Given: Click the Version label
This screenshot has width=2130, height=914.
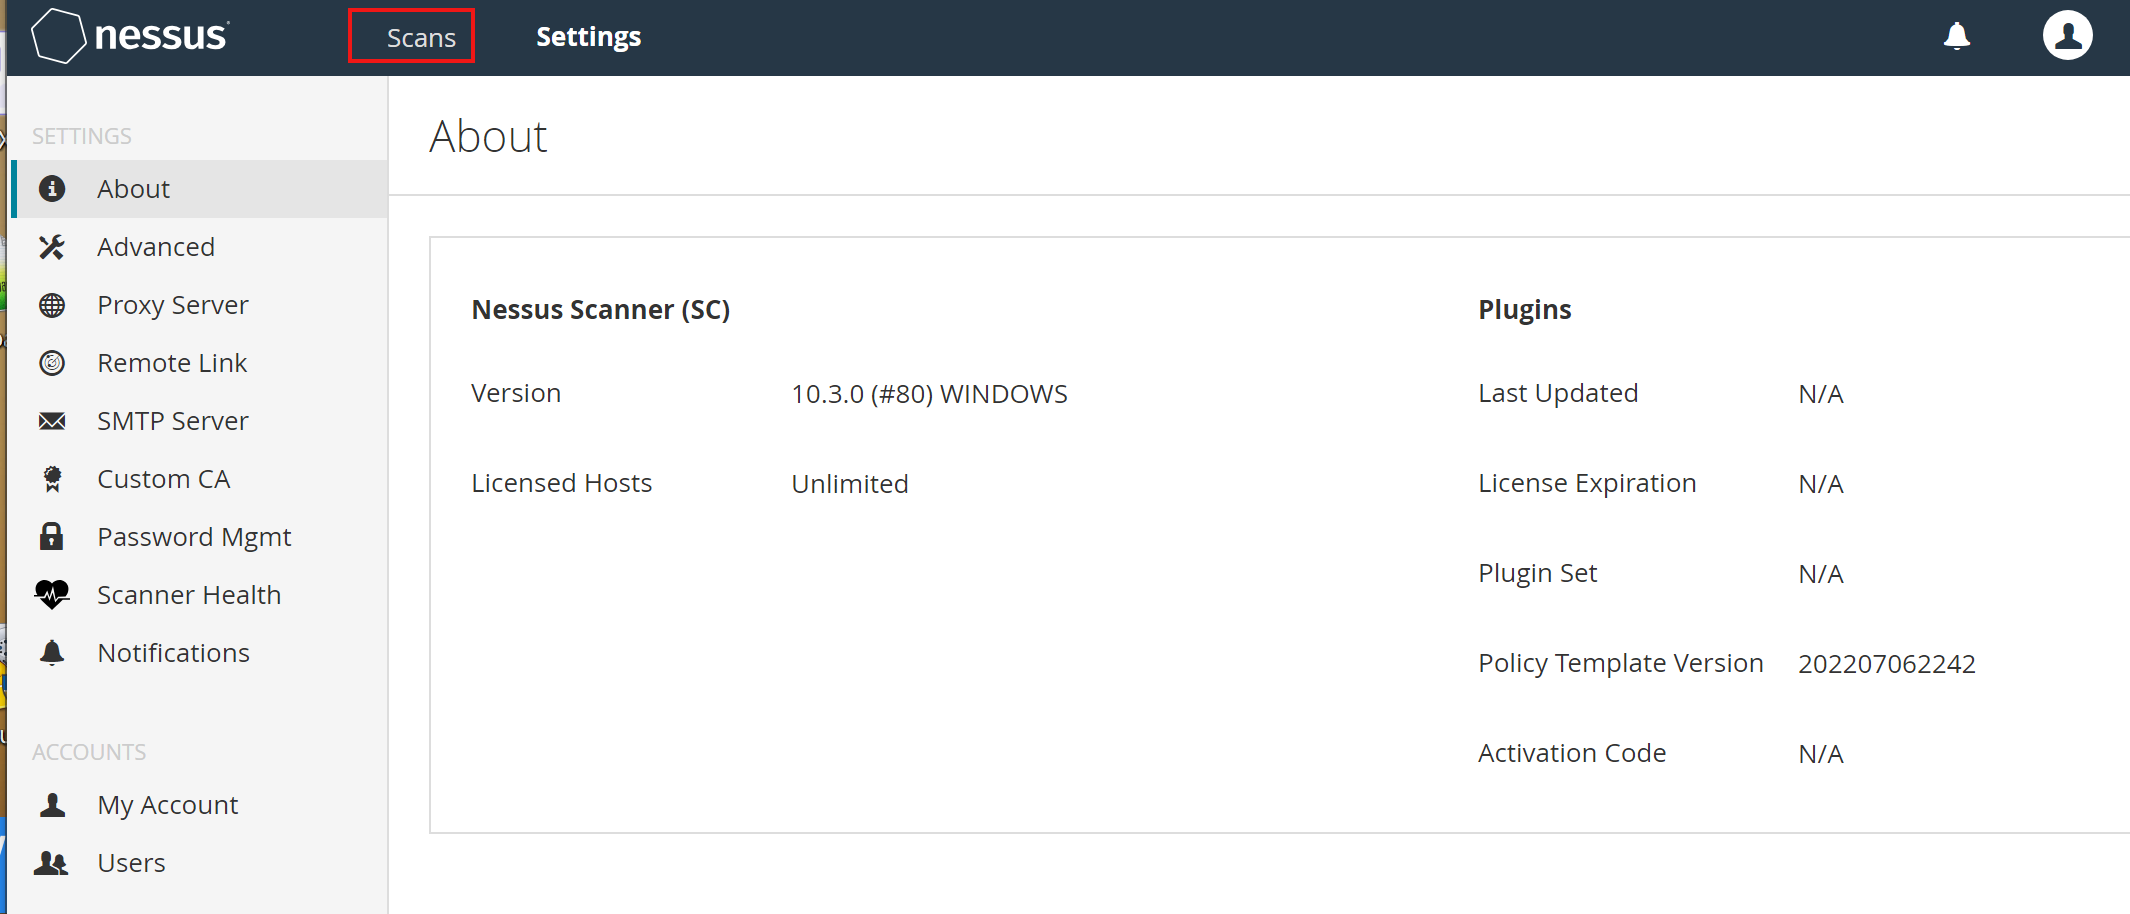Looking at the screenshot, I should click(516, 393).
